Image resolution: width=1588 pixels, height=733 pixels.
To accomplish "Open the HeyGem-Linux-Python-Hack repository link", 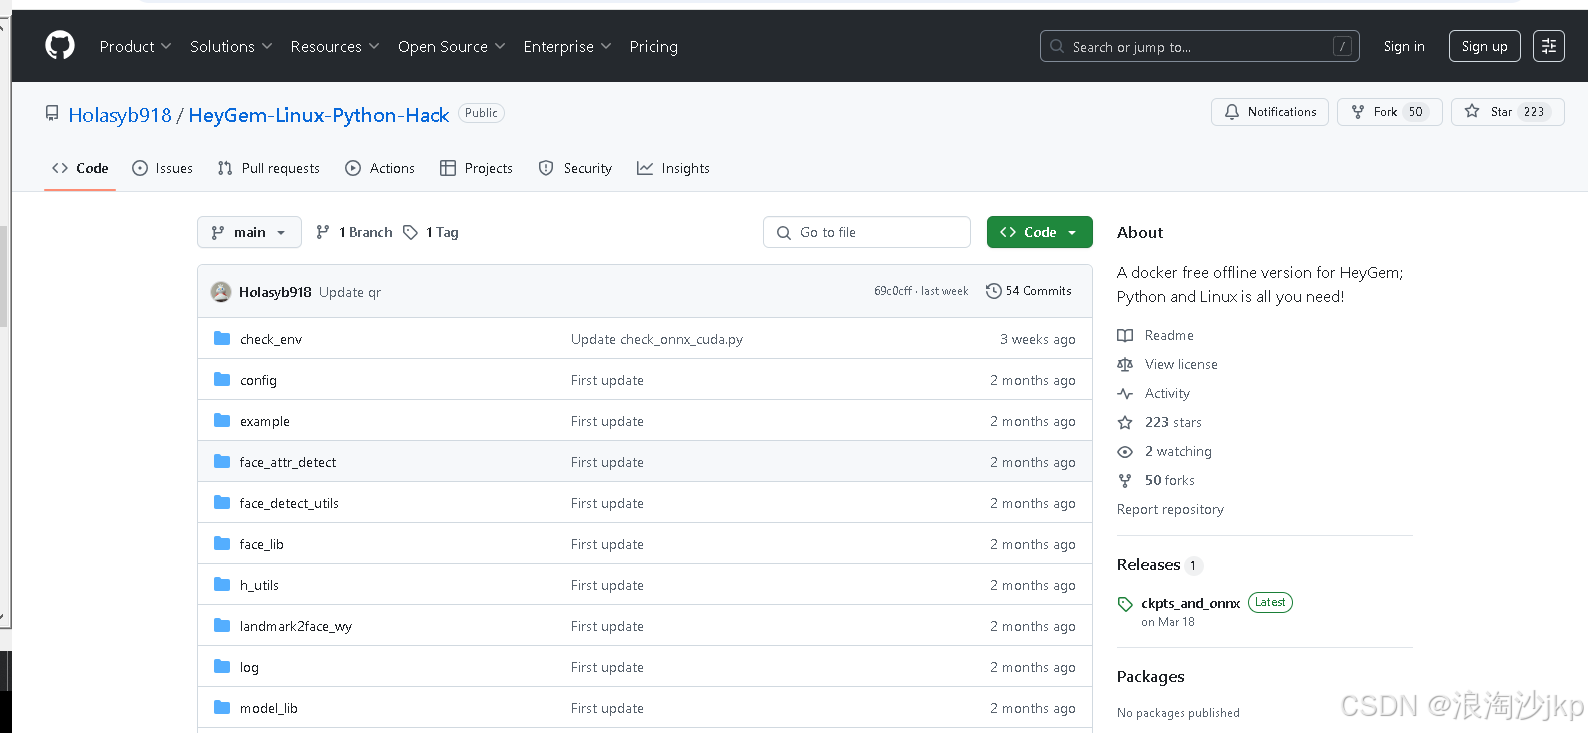I will click(319, 115).
